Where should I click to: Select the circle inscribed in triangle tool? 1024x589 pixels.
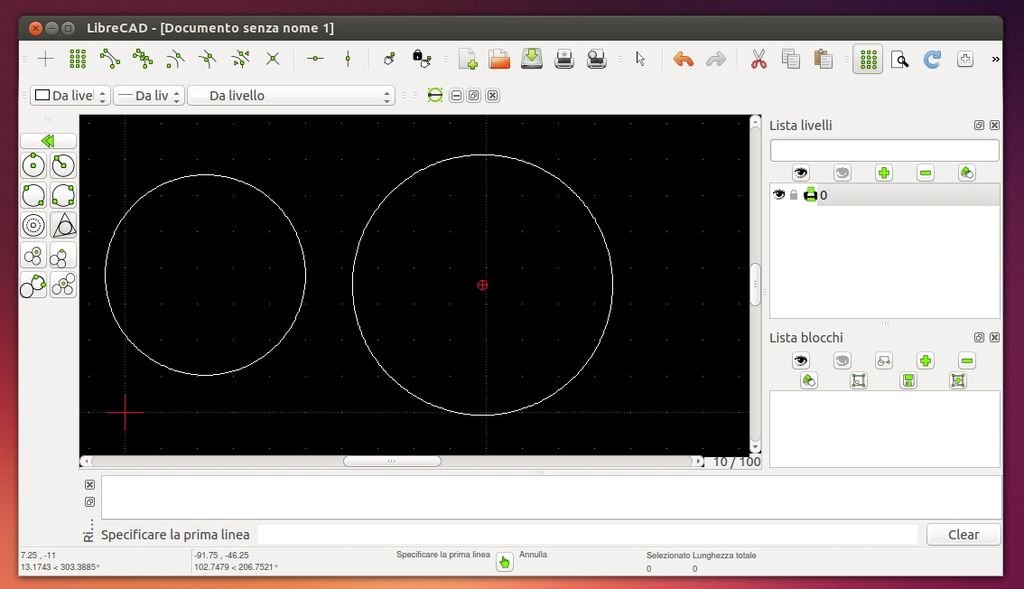click(63, 225)
